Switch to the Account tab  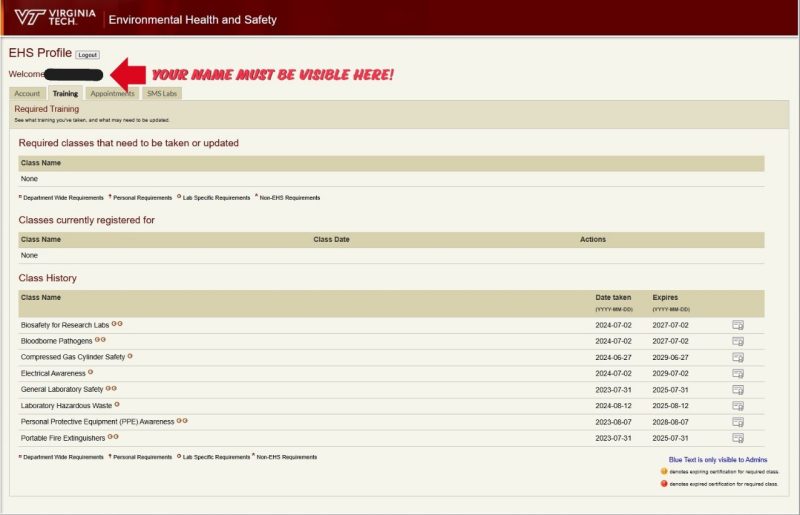tap(27, 93)
